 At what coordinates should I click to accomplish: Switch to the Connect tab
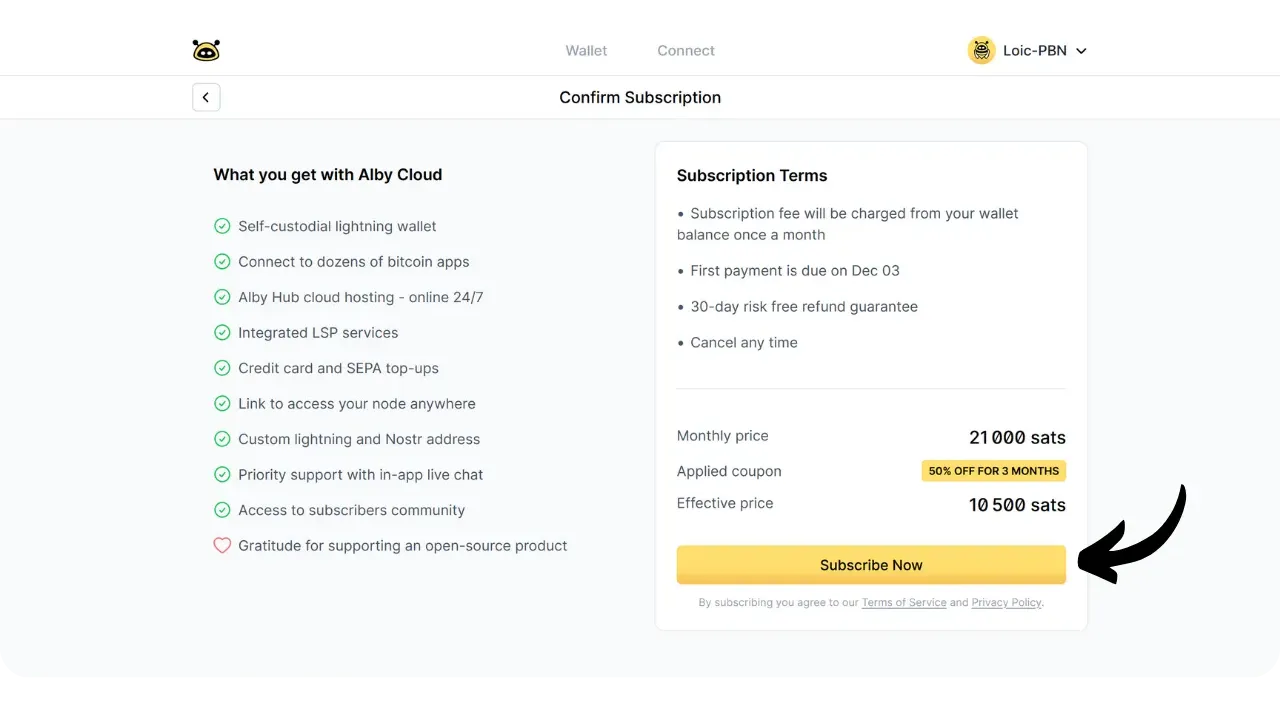686,50
